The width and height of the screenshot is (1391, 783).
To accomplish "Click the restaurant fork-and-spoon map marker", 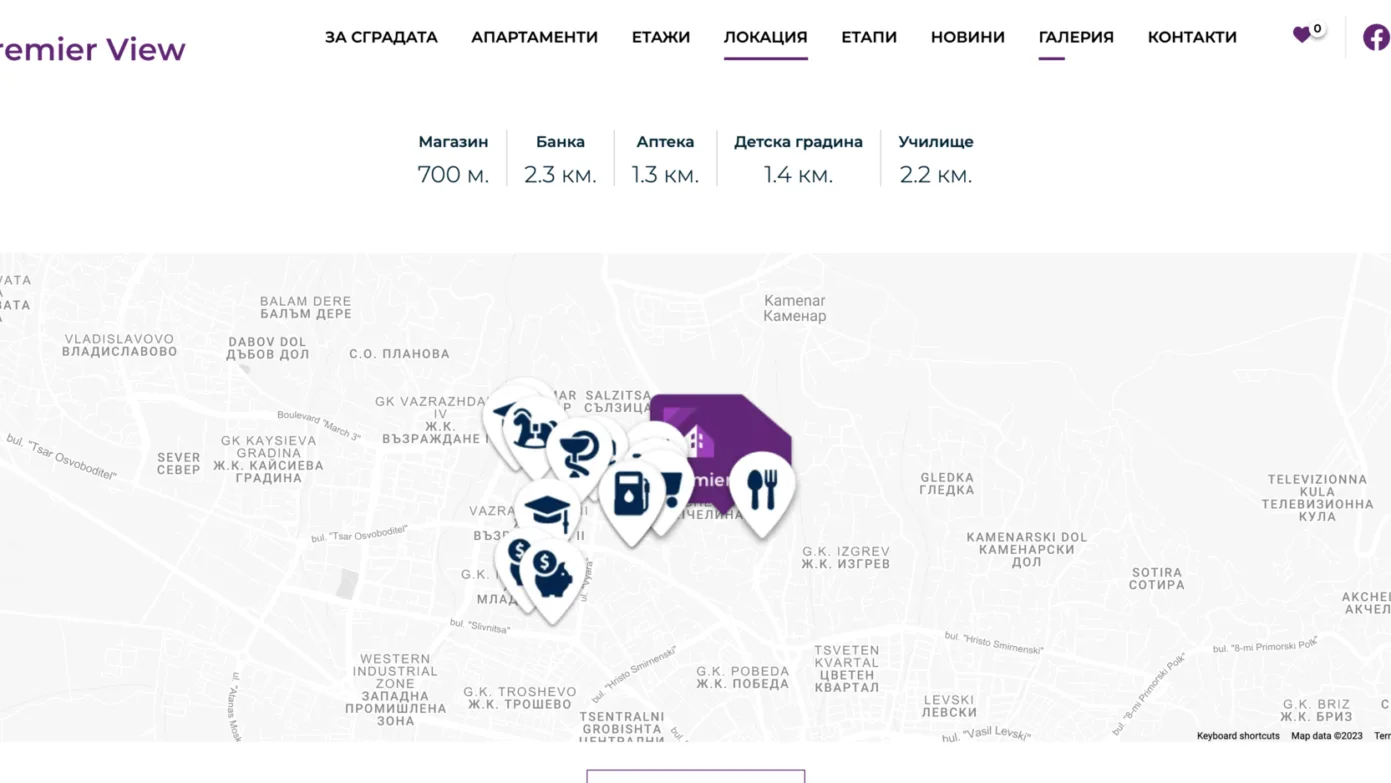I will tap(762, 489).
